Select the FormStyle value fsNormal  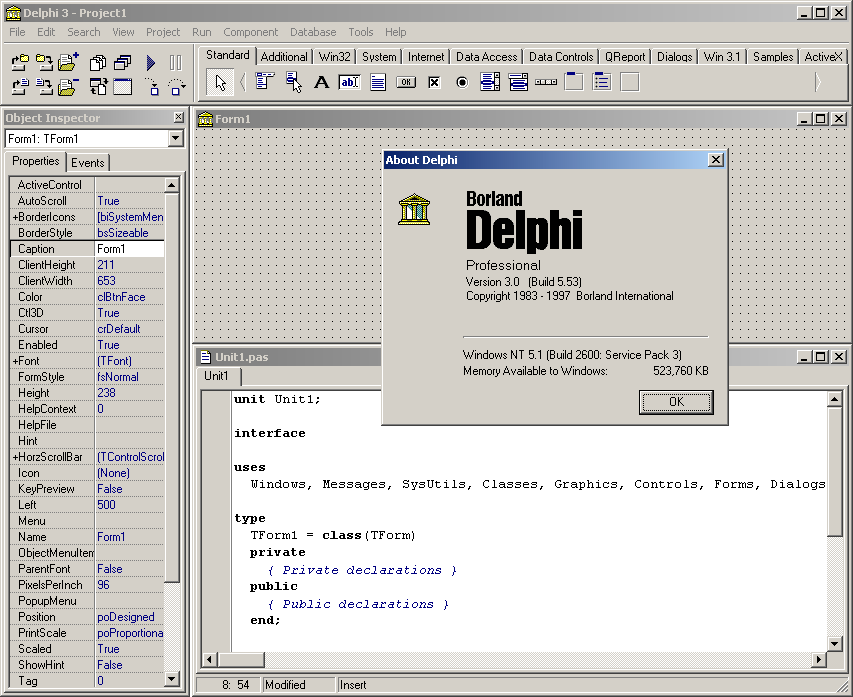click(129, 377)
